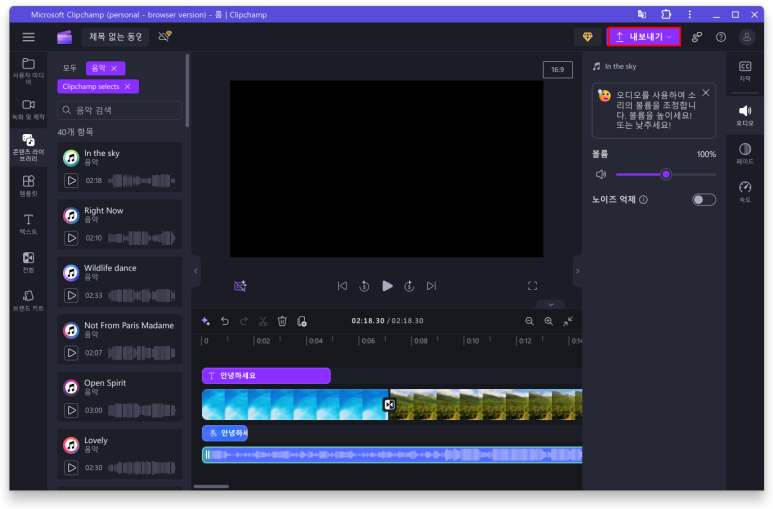Open the user account avatar
Viewport: 773px width, 509px height.
[747, 37]
